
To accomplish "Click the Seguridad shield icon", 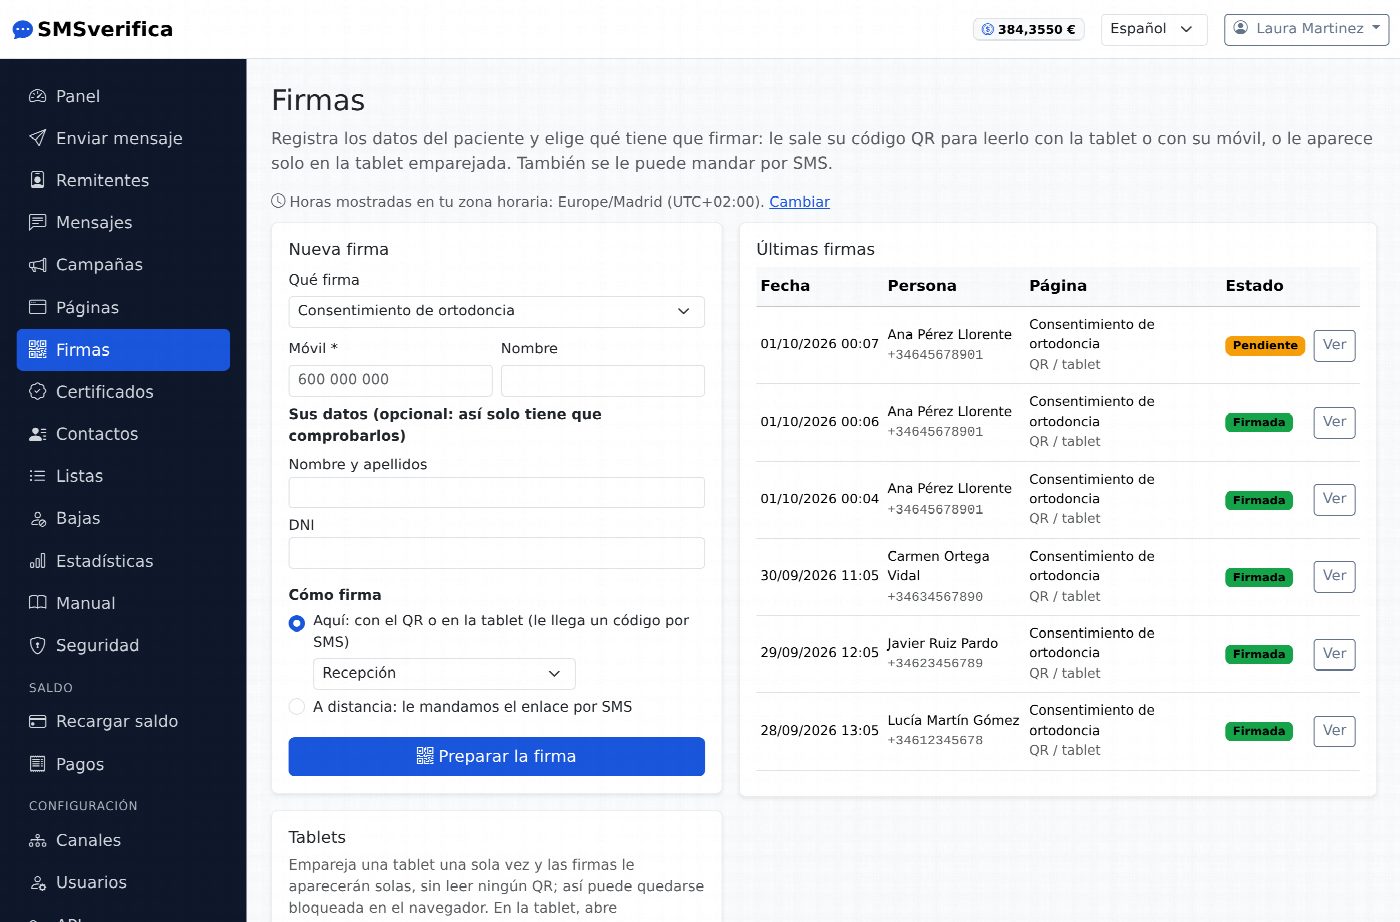I will coord(38,645).
